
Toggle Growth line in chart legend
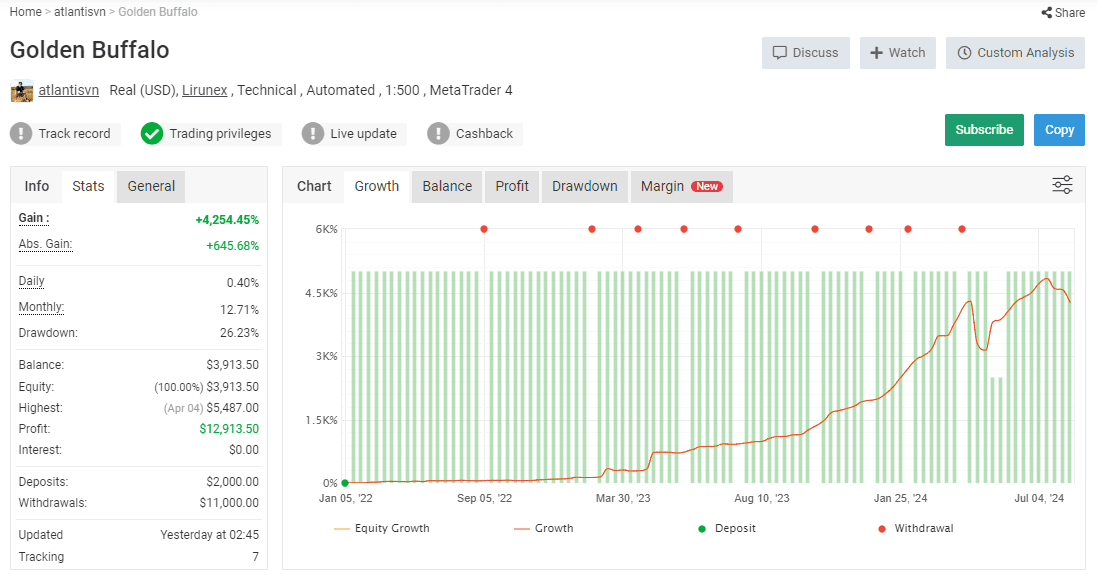[x=544, y=528]
